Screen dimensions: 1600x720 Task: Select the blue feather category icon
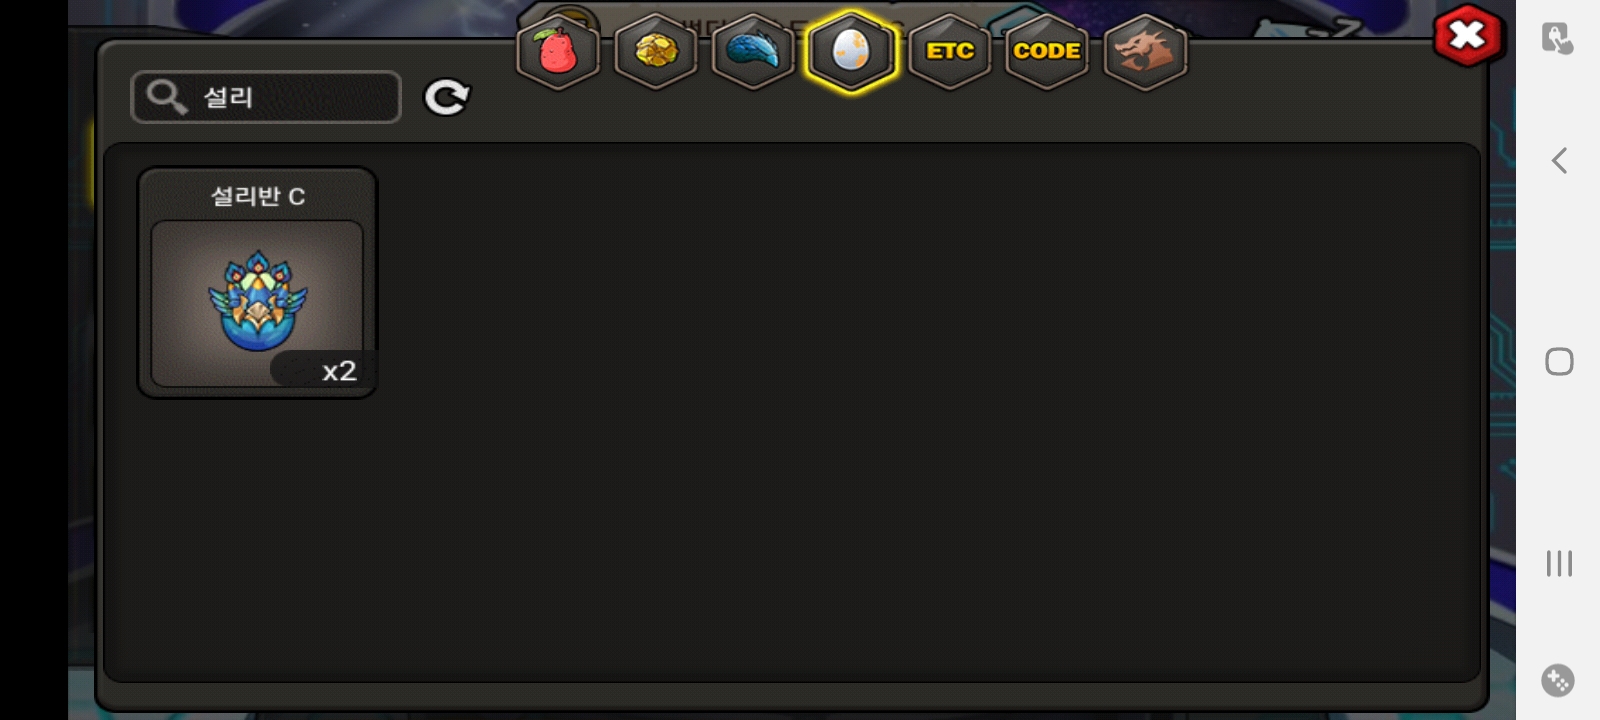coord(753,52)
